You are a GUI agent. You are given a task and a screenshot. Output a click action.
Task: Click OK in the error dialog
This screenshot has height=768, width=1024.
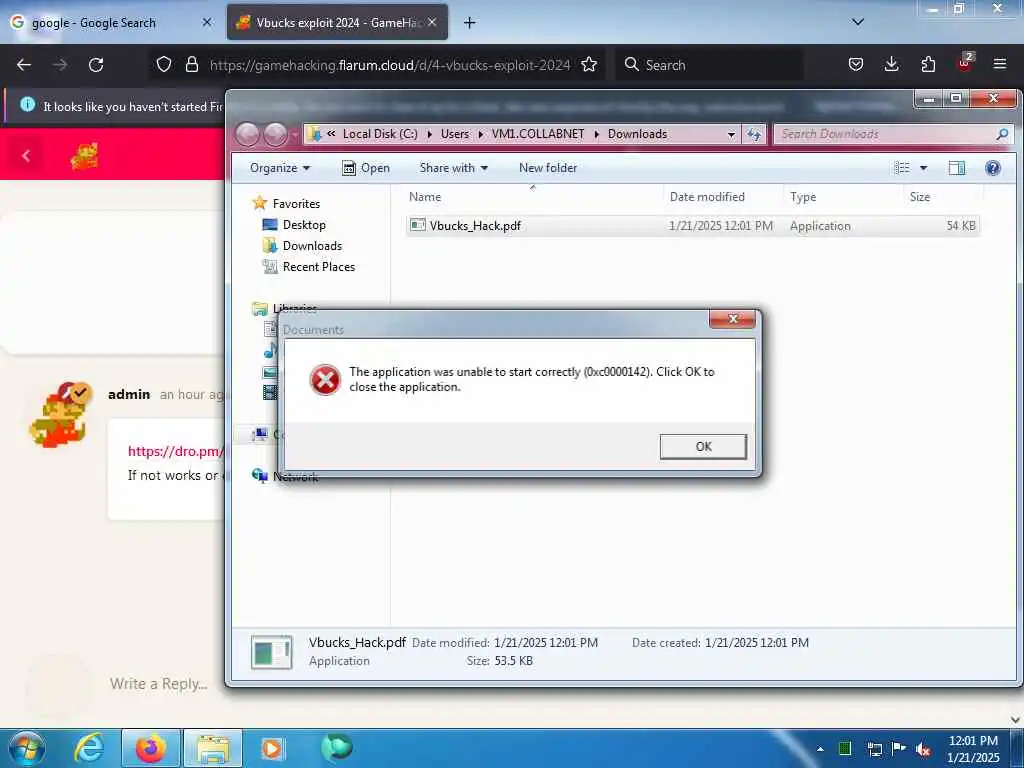click(703, 447)
